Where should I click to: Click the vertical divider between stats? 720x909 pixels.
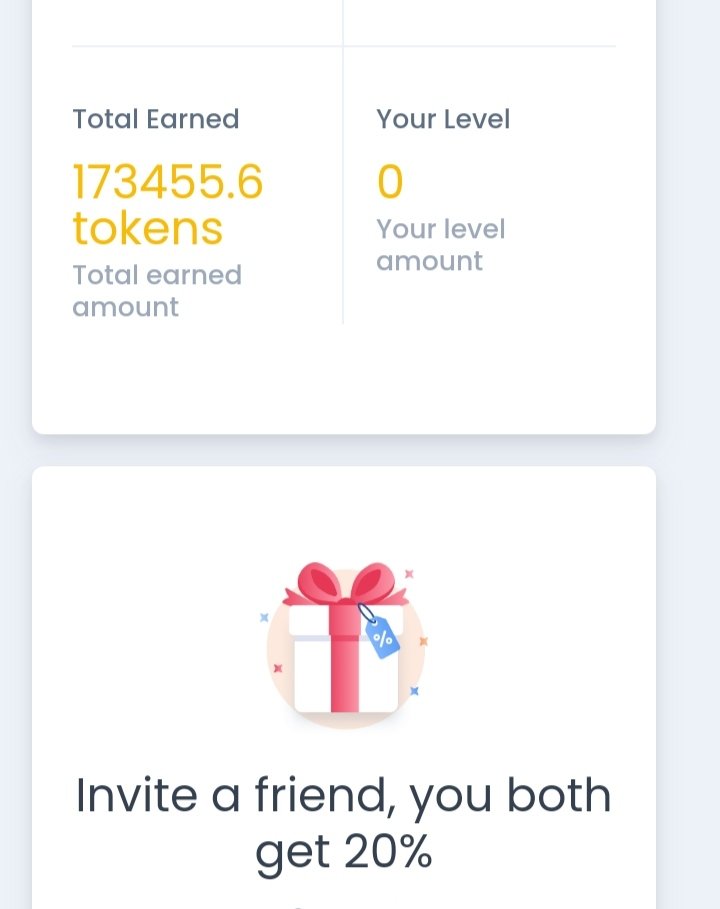[343, 162]
